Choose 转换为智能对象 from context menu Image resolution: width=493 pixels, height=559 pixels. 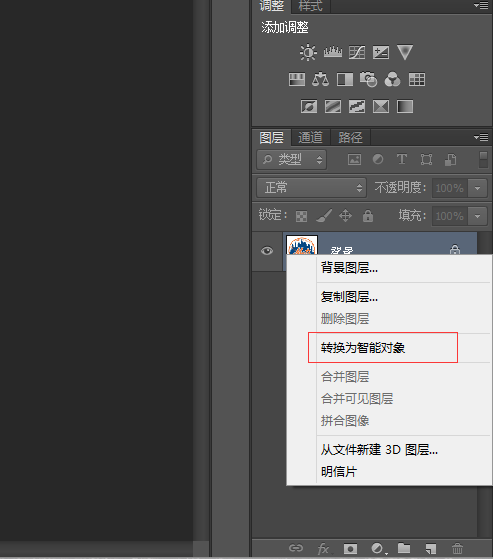363,348
